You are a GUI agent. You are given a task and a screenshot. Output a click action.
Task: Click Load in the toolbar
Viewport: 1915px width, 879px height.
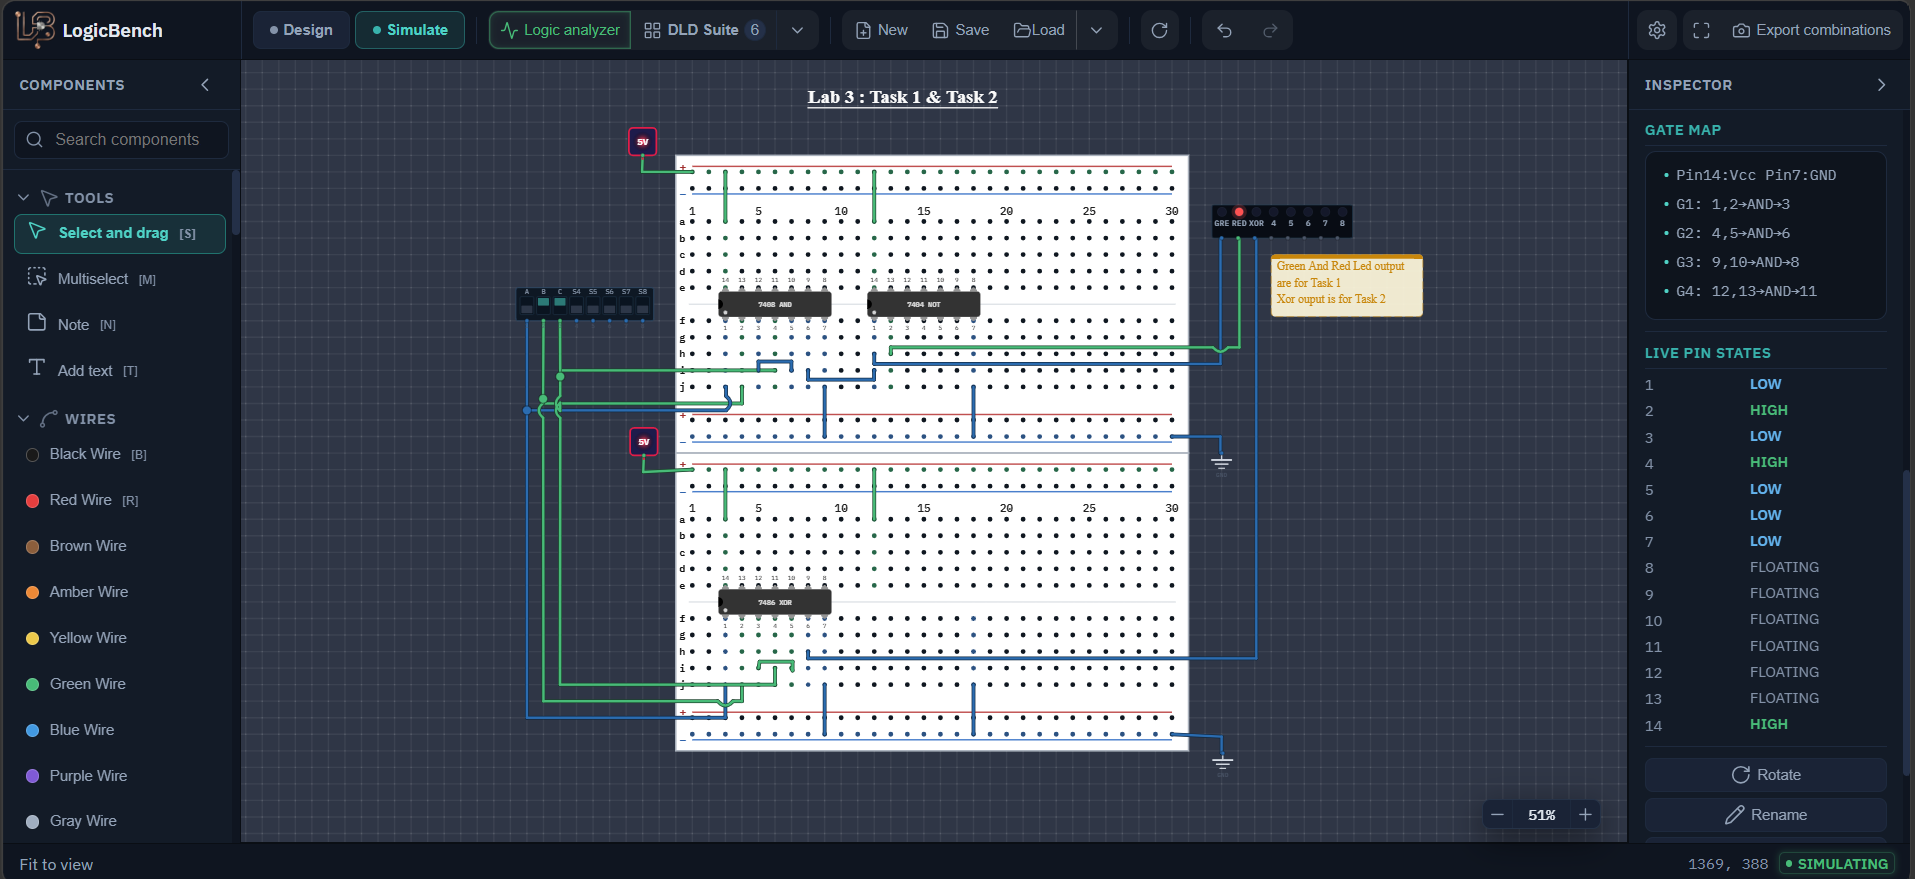pyautogui.click(x=1039, y=30)
